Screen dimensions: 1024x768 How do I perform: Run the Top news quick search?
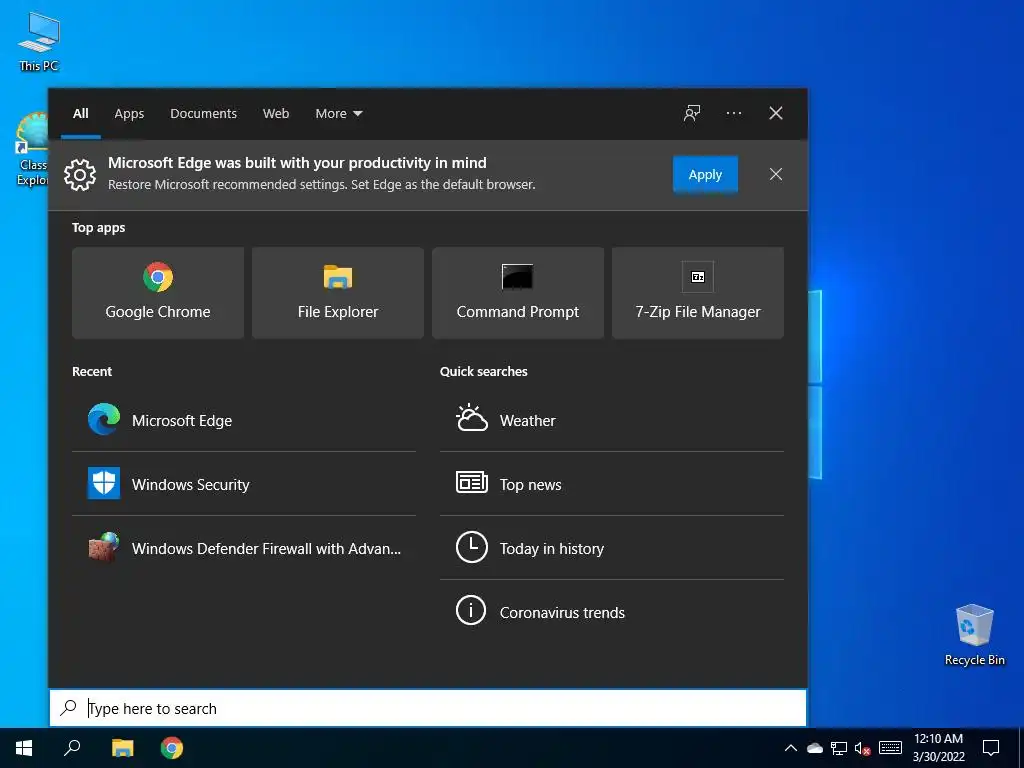click(612, 484)
